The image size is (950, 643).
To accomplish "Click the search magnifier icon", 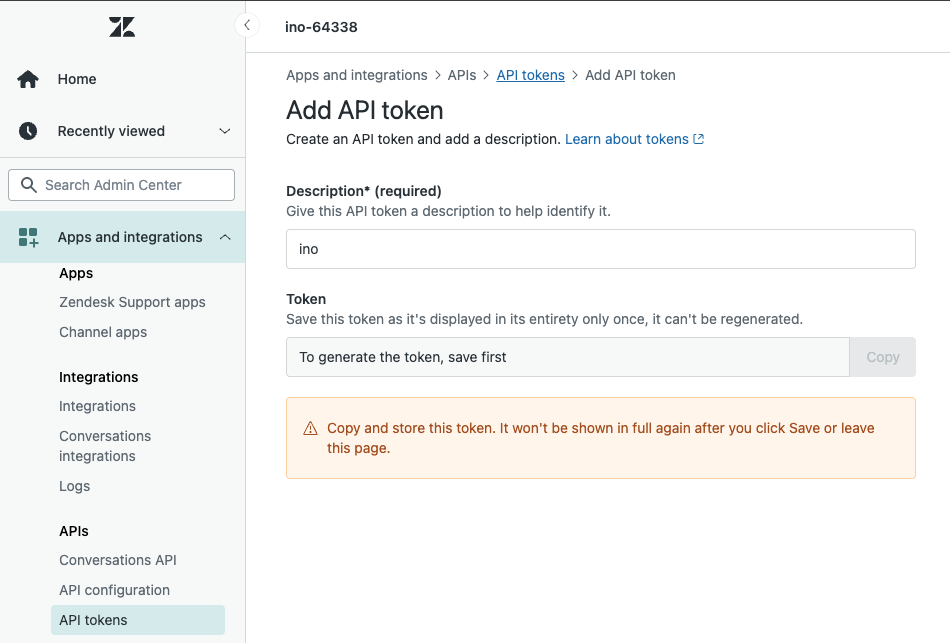I will click(28, 185).
